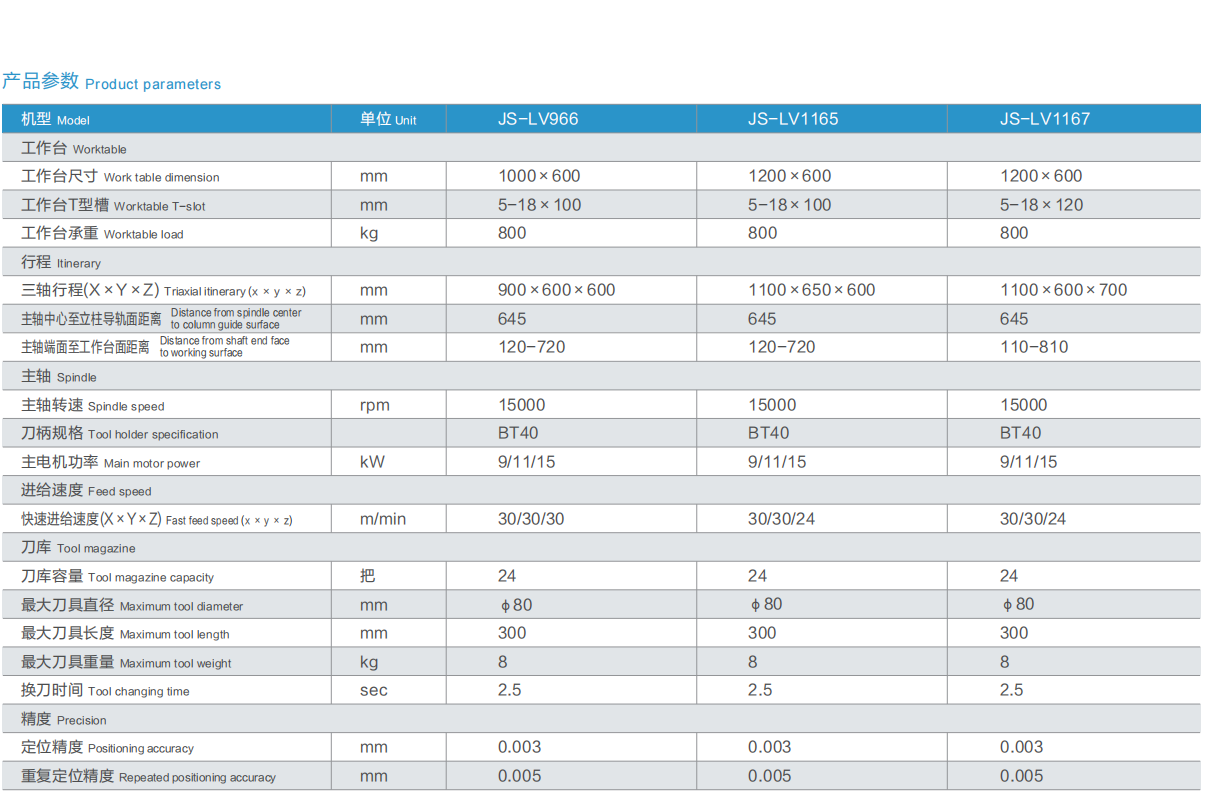Click the Tool magazine section heading
1205x793 pixels.
[x=78, y=548]
